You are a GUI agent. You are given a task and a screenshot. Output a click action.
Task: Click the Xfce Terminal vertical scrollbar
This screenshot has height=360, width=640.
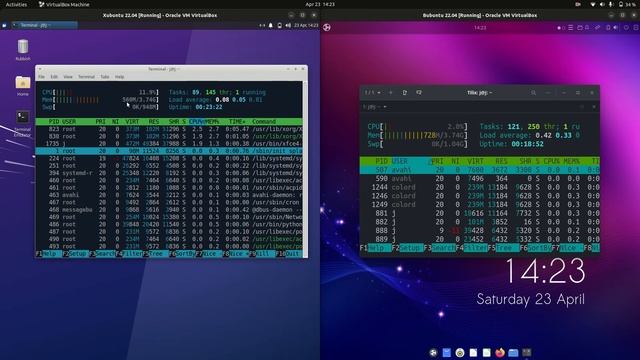[x=305, y=169]
